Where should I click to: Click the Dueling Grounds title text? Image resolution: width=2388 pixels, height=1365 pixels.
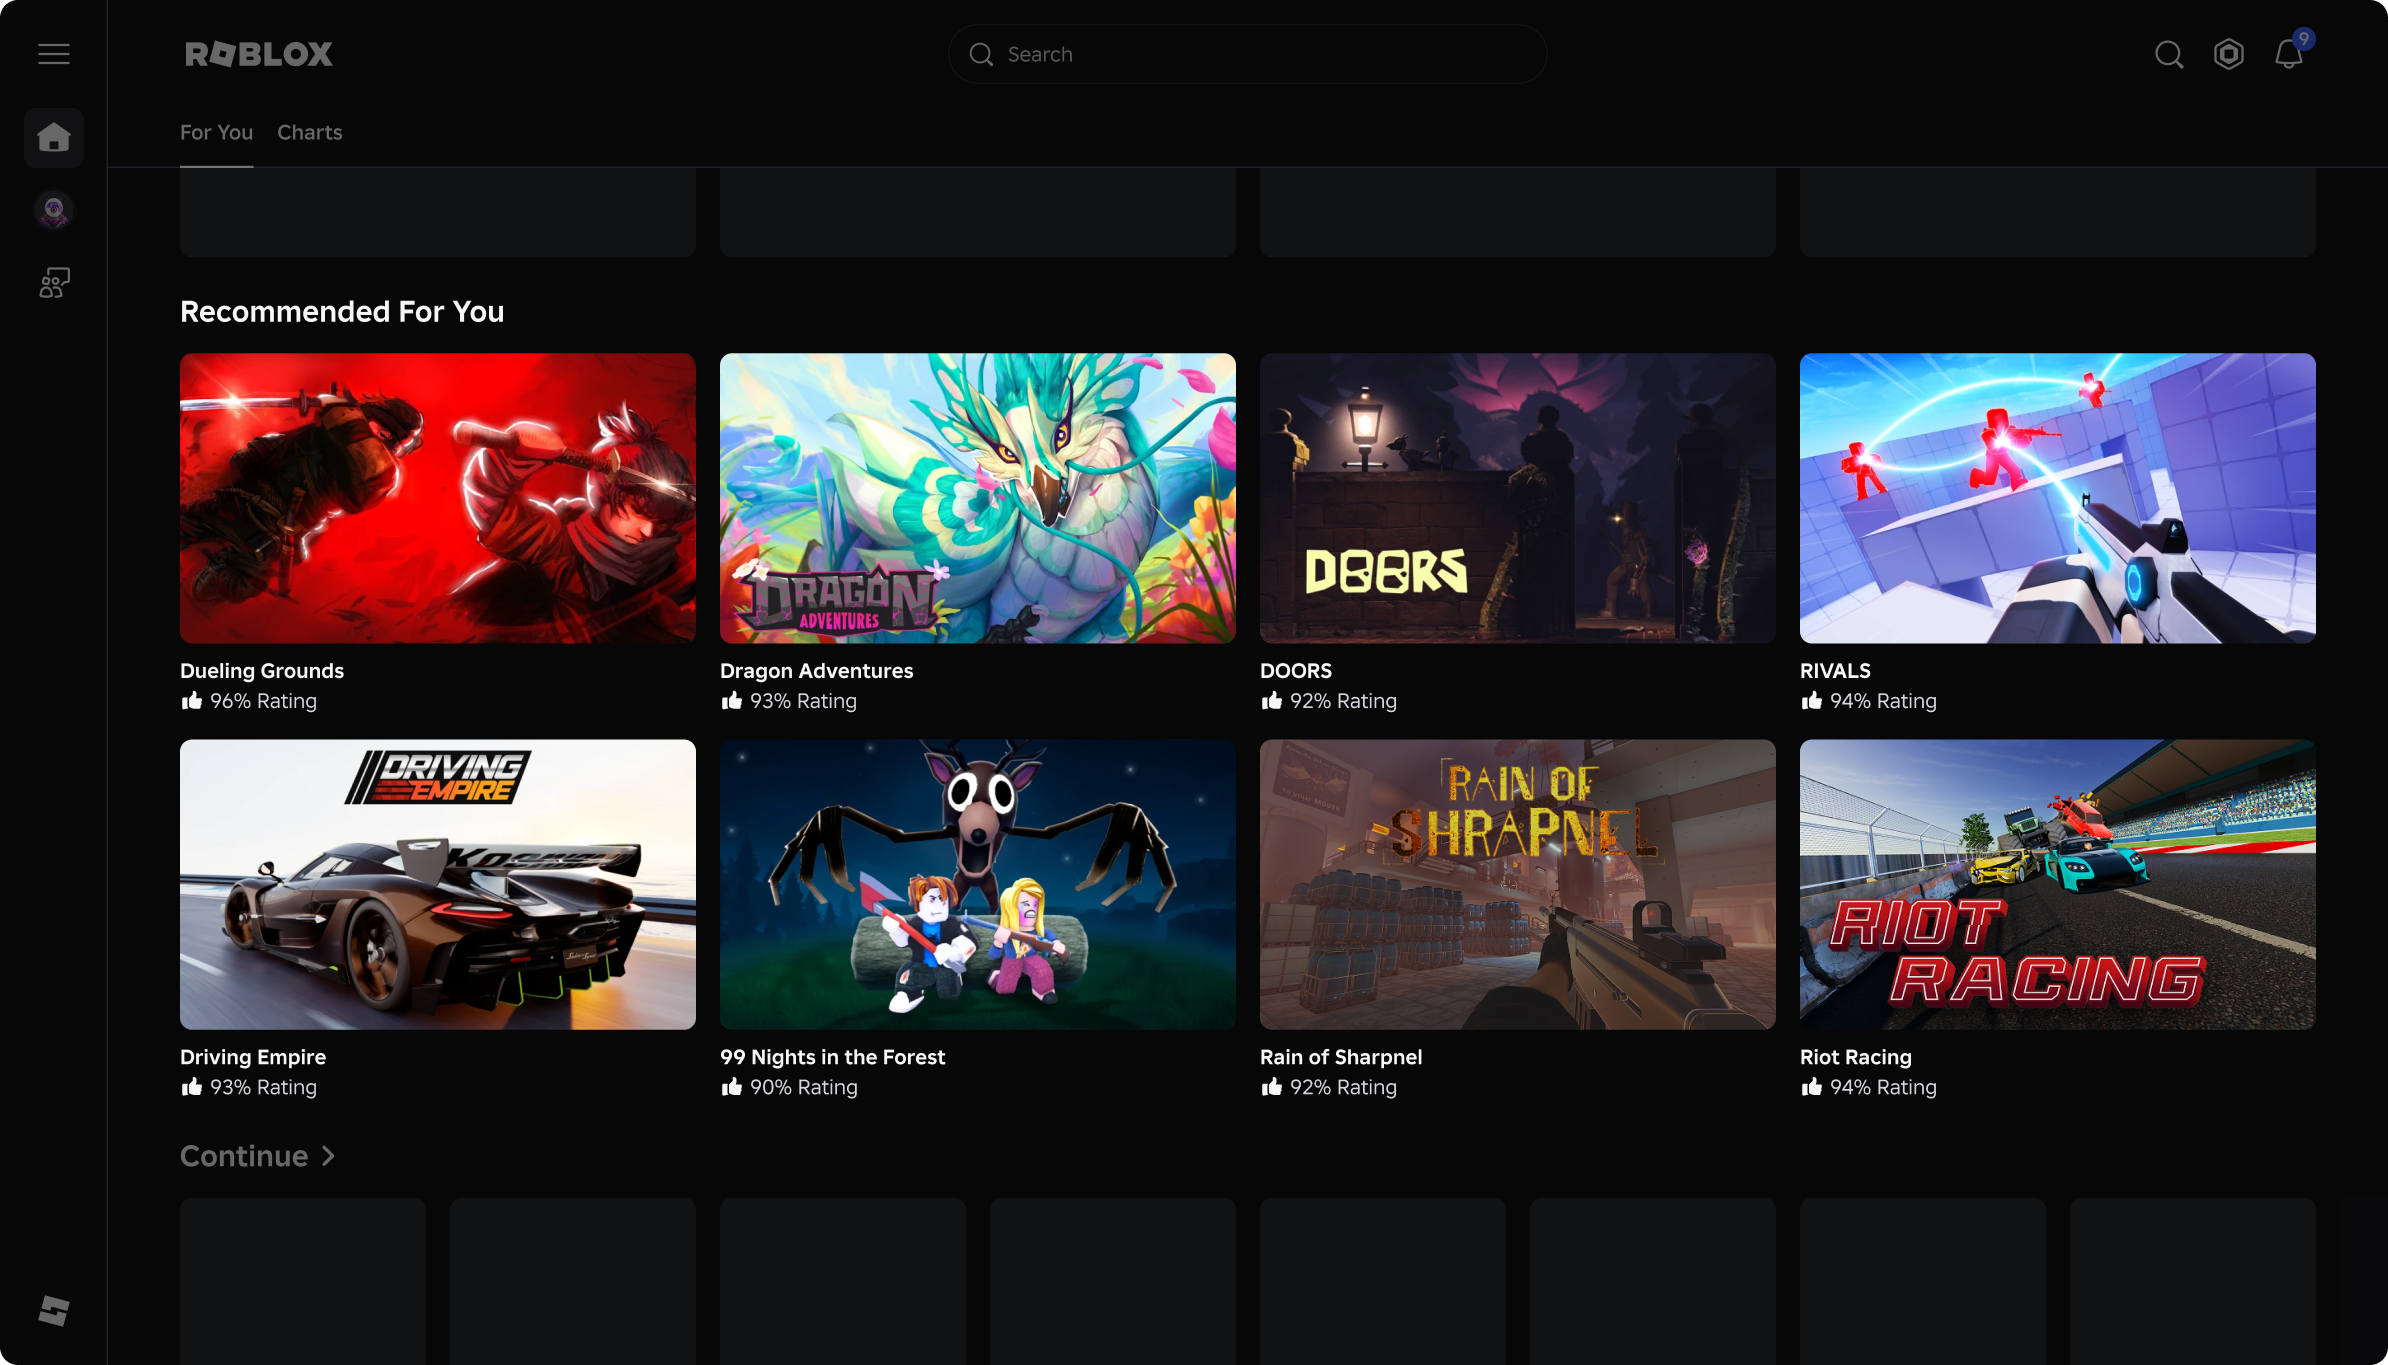(262, 671)
